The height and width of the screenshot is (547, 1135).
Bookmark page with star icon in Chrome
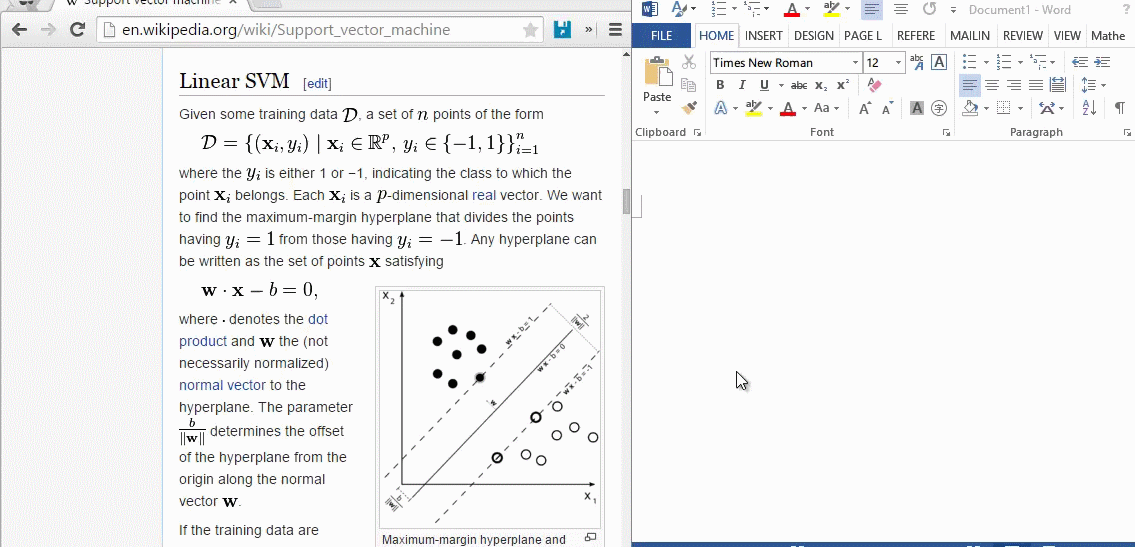(x=531, y=30)
